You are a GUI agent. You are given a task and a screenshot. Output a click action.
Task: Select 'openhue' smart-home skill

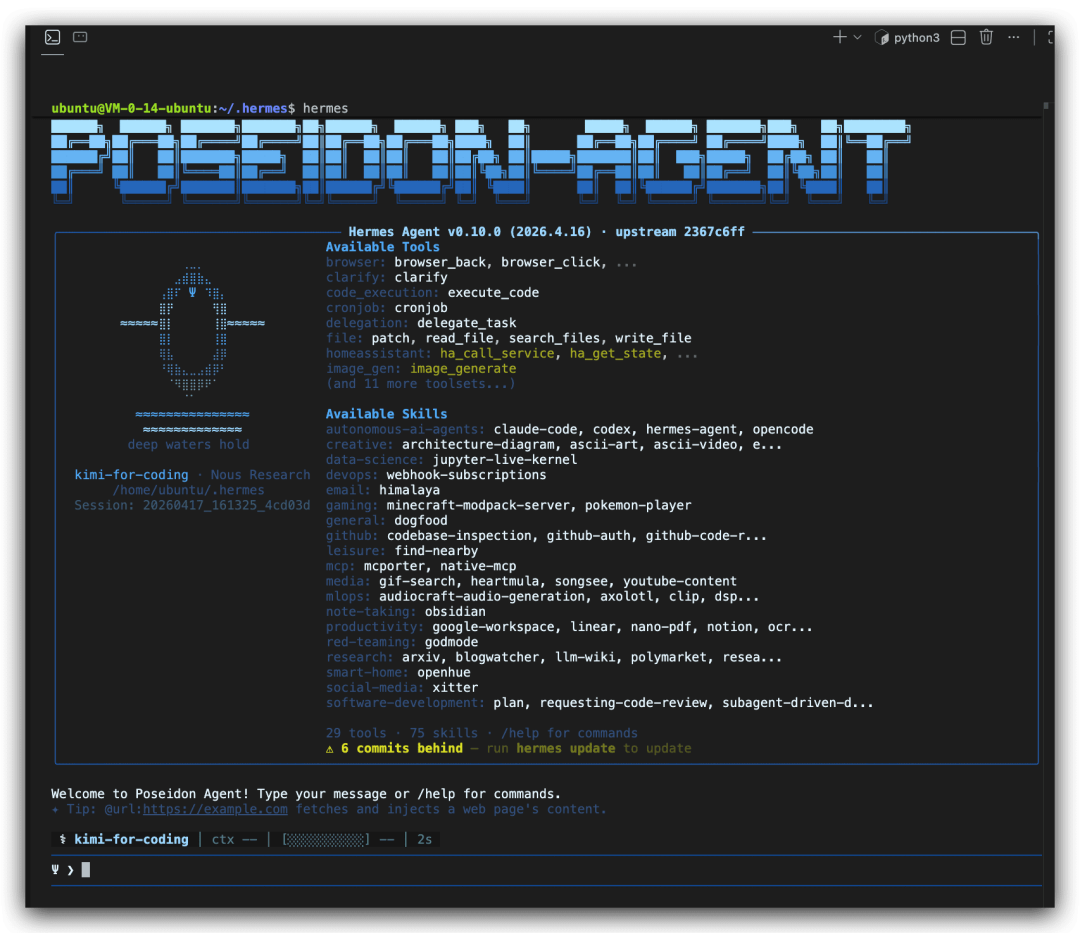[444, 672]
